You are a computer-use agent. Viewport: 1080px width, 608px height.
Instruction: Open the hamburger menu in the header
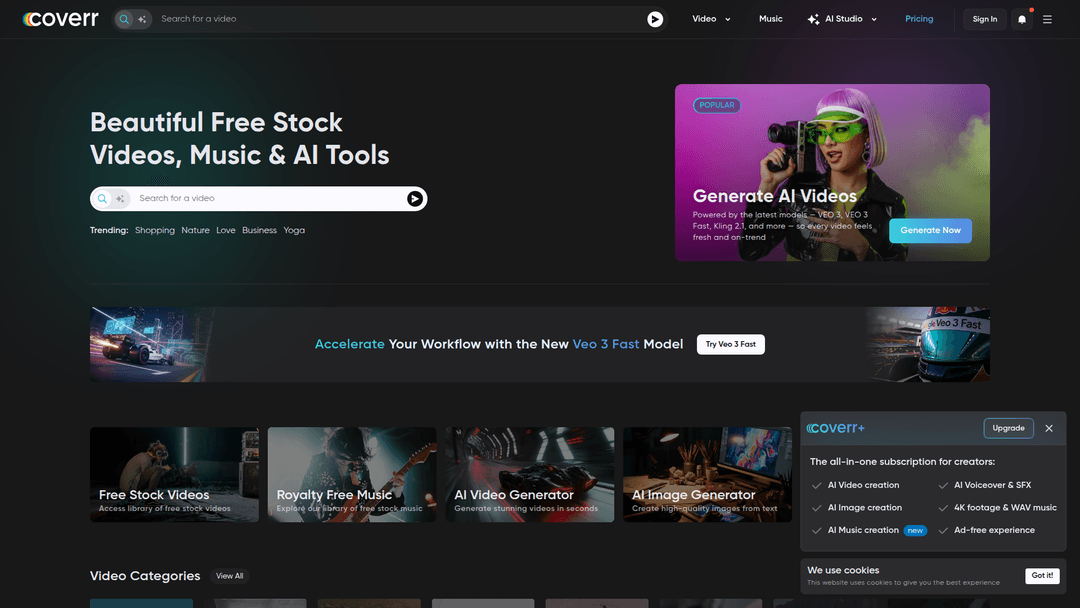pos(1047,19)
